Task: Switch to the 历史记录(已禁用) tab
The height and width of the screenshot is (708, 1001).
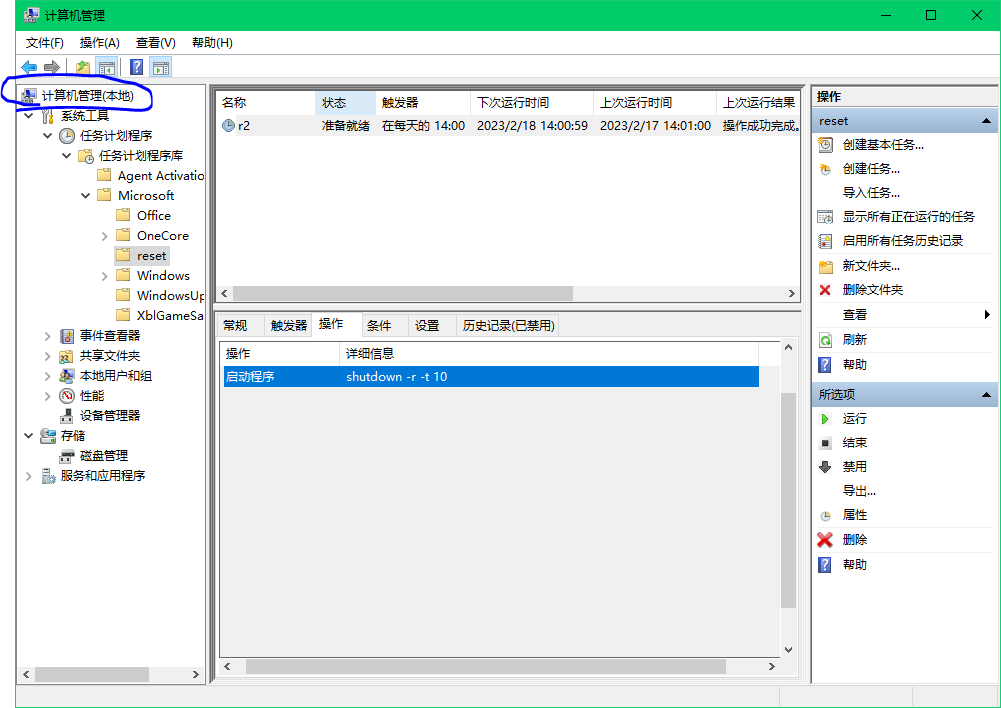Action: (x=508, y=326)
